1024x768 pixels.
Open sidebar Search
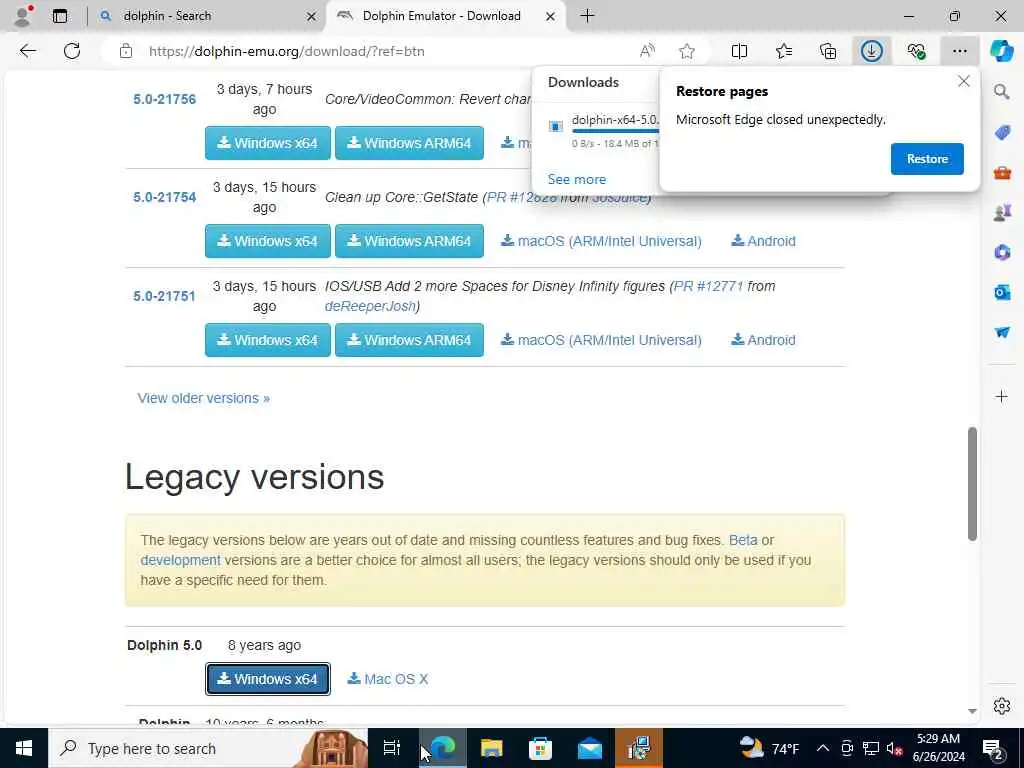pyautogui.click(x=1002, y=91)
